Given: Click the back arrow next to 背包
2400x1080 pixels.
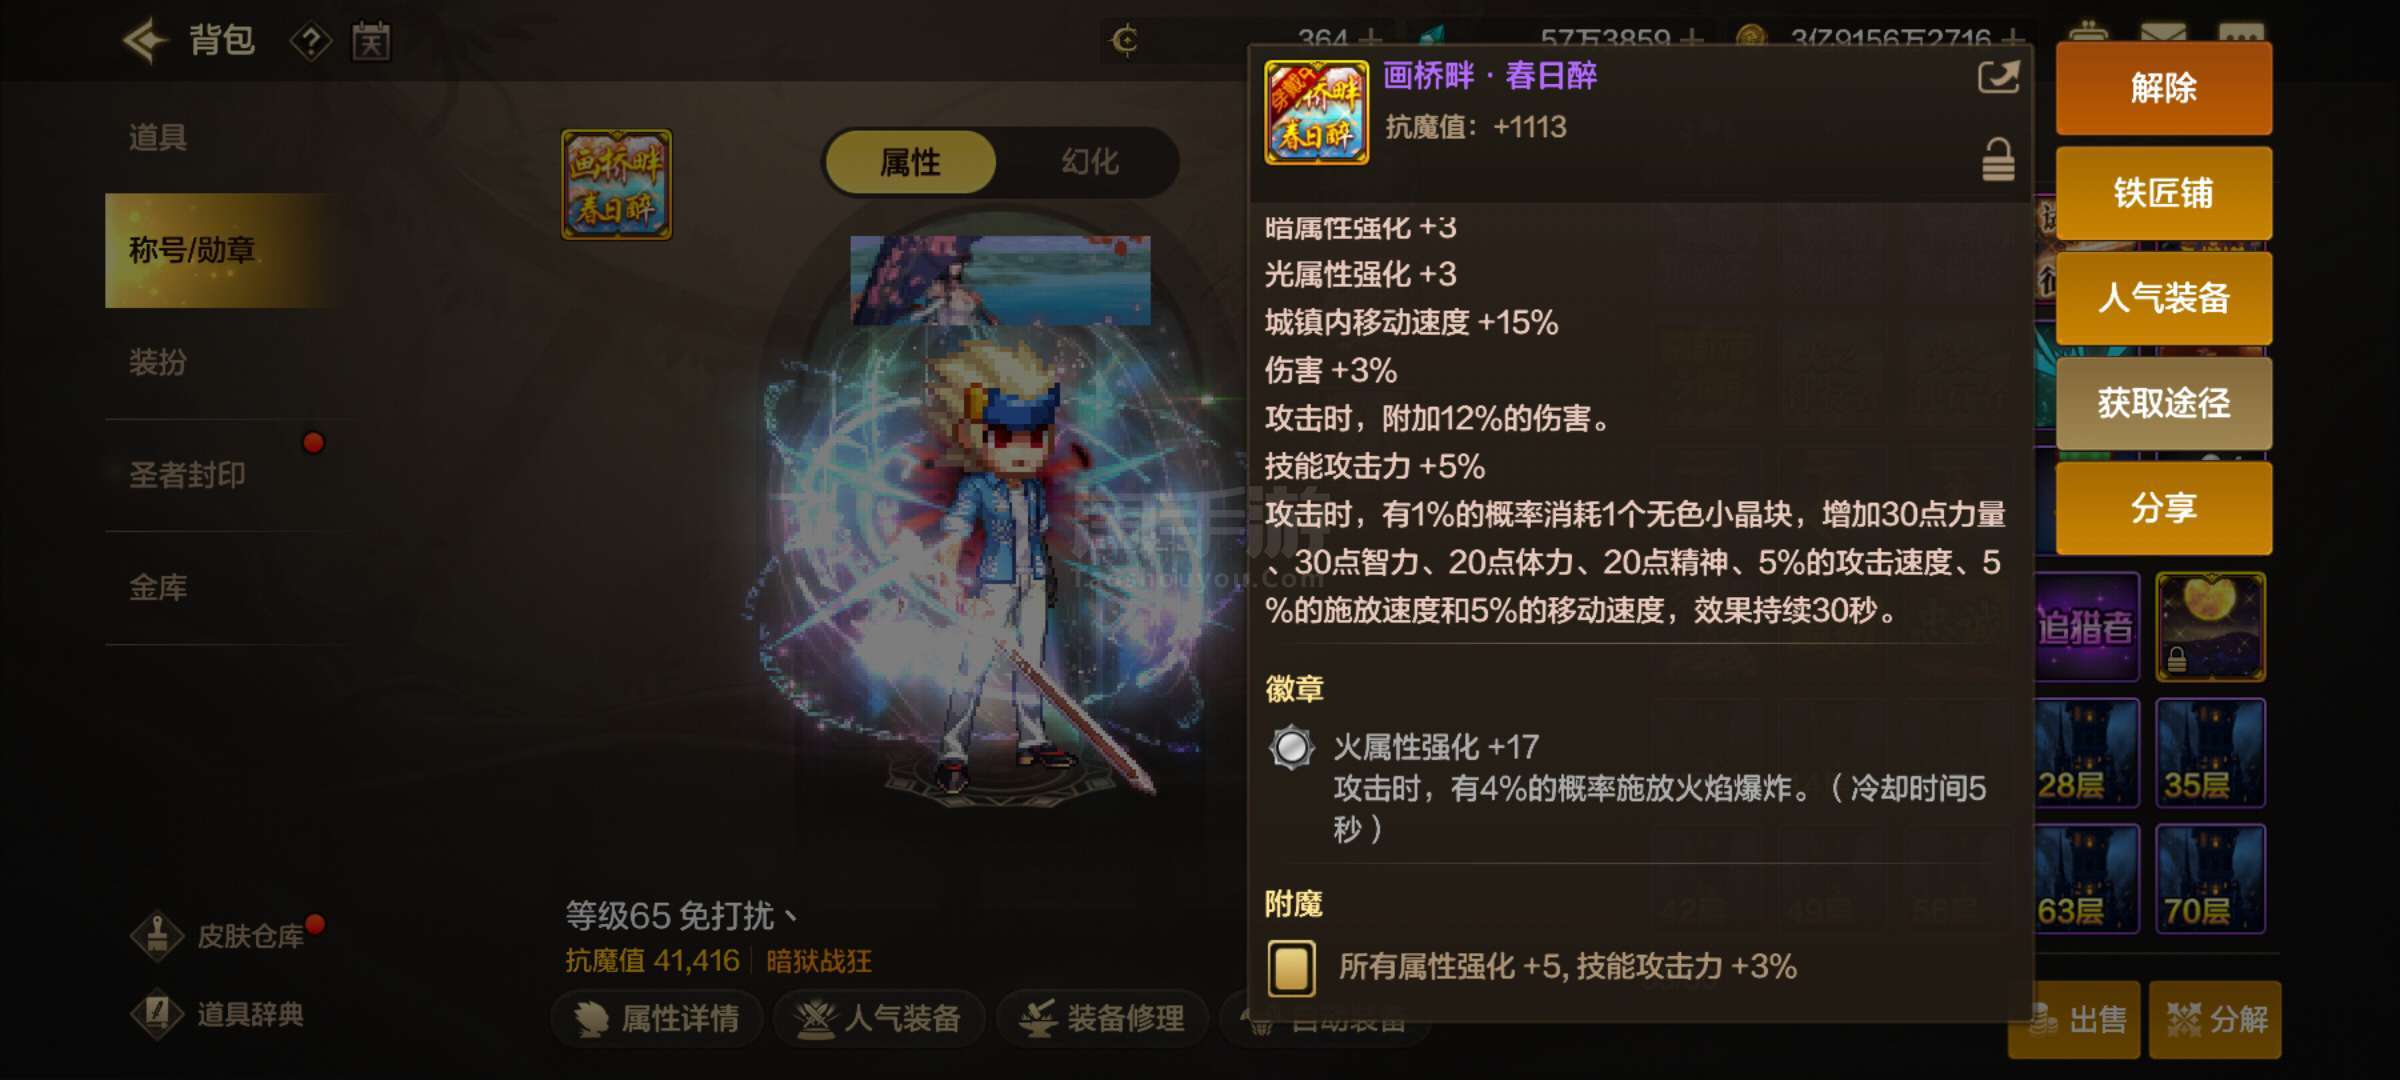Looking at the screenshot, I should [146, 41].
